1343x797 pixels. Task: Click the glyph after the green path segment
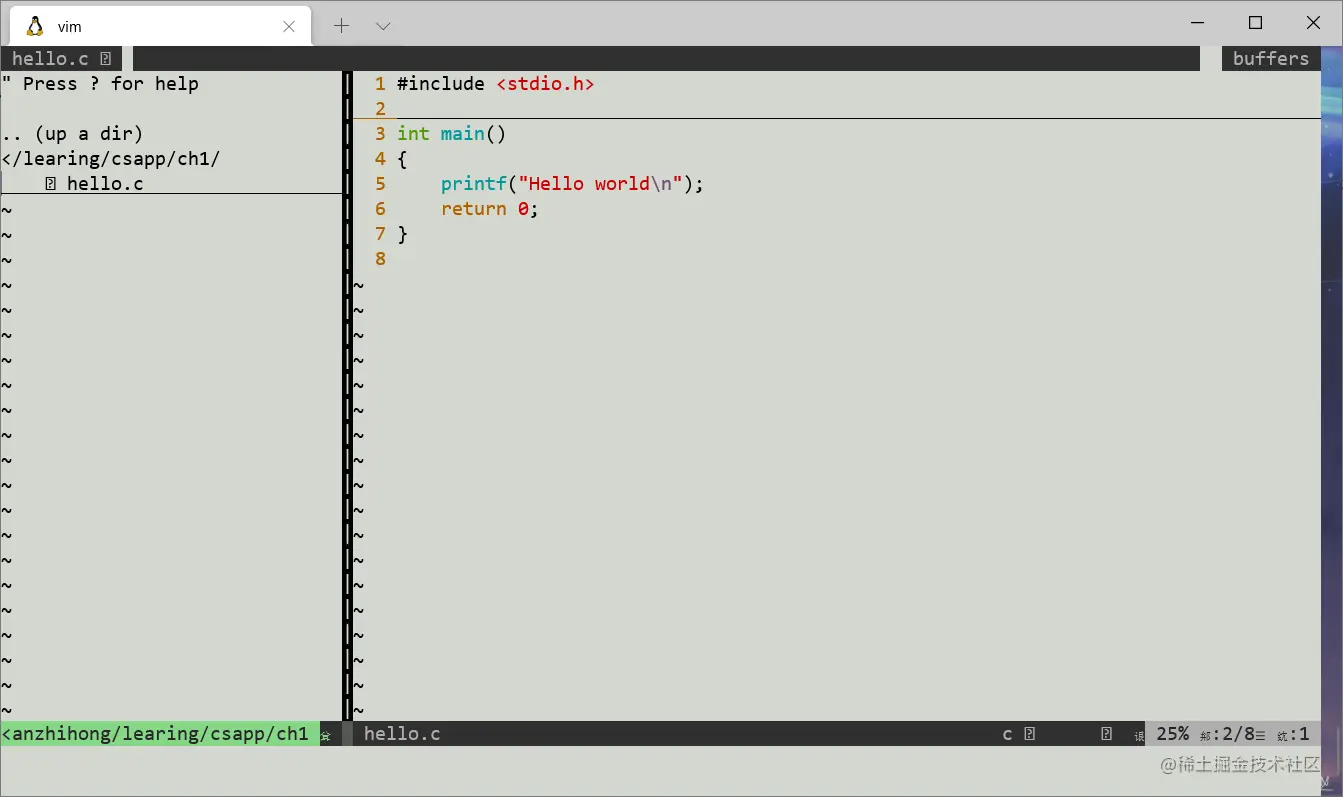325,736
